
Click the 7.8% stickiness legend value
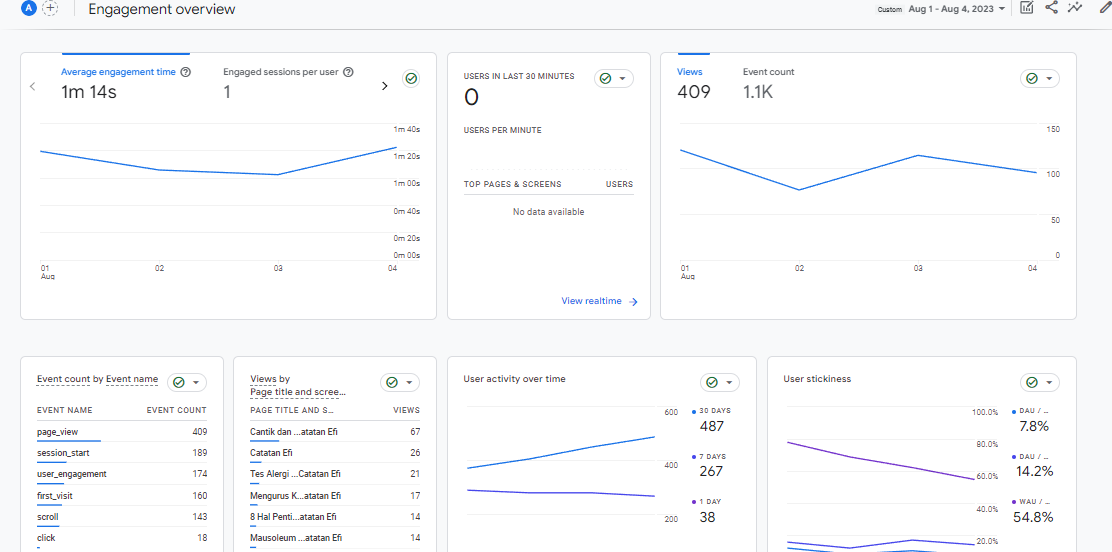(1033, 426)
